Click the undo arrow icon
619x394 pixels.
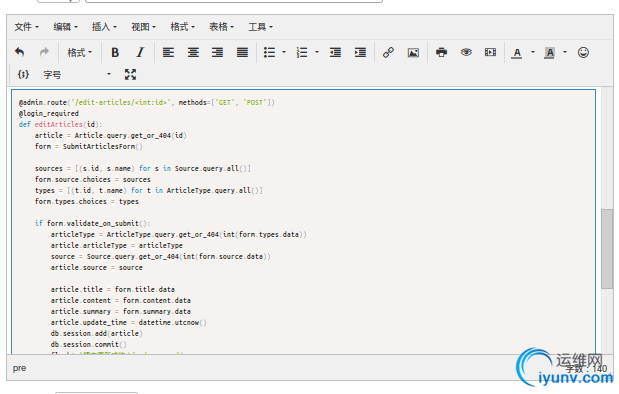(x=19, y=52)
